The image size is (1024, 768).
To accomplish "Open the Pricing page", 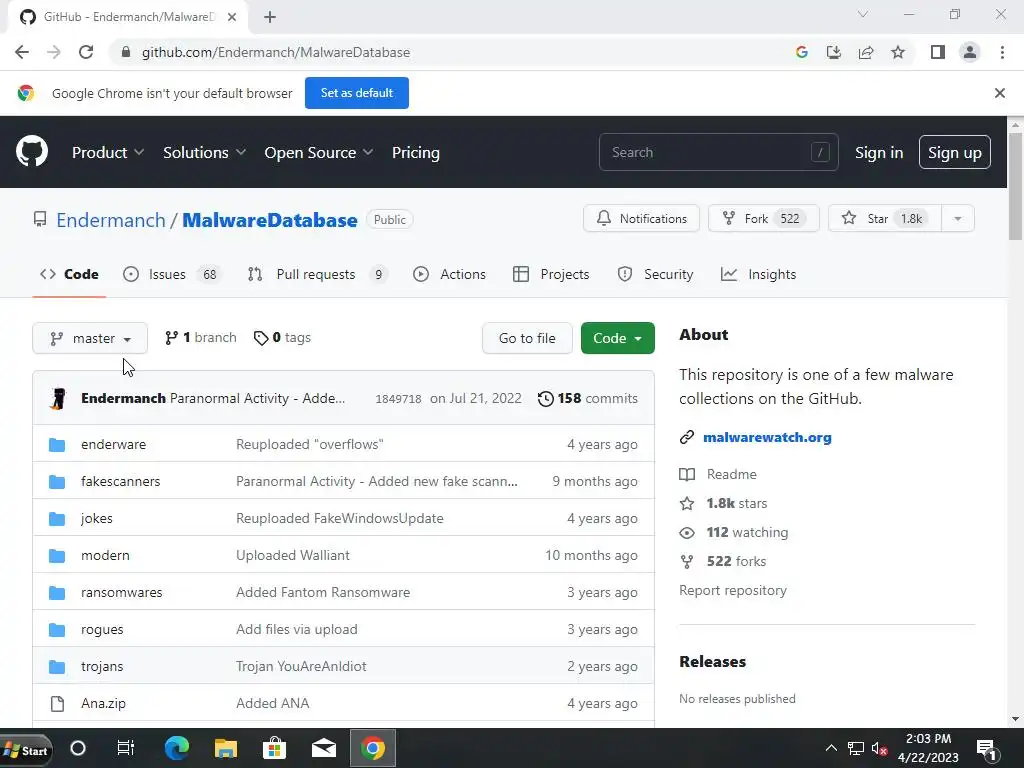I will click(x=416, y=152).
